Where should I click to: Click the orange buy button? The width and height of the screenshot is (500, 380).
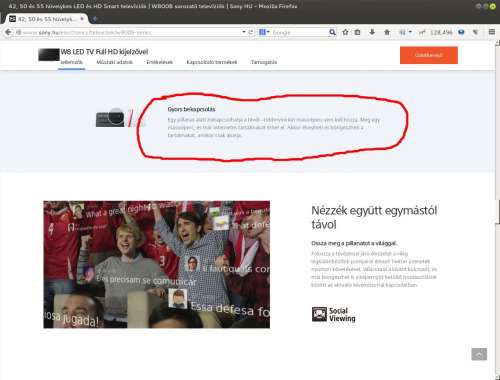coord(429,55)
